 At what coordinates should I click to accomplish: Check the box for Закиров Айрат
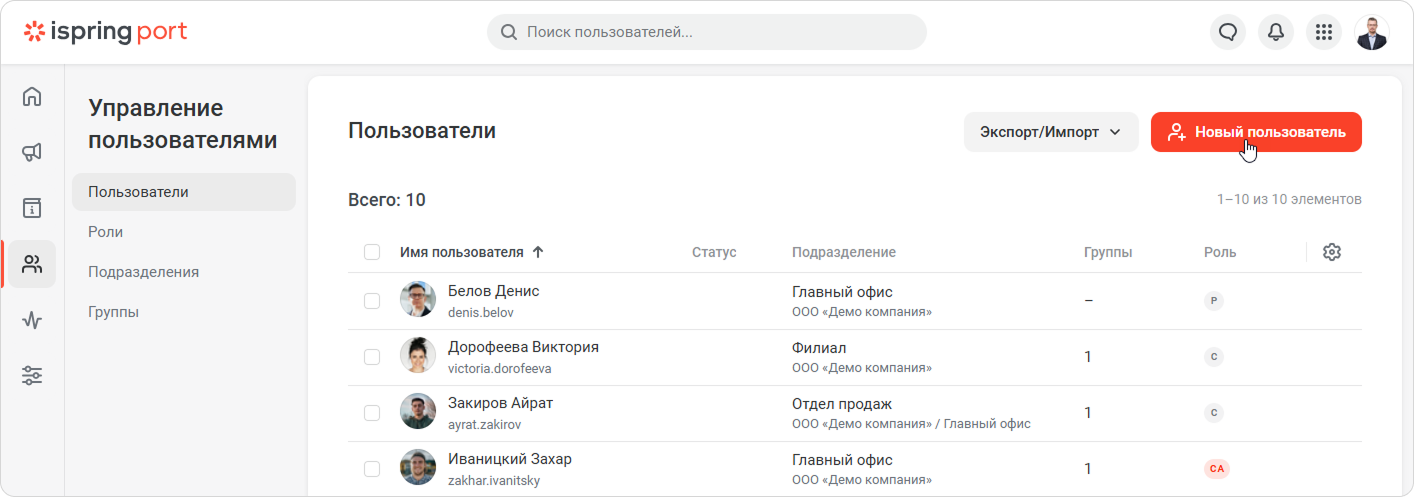(x=372, y=412)
